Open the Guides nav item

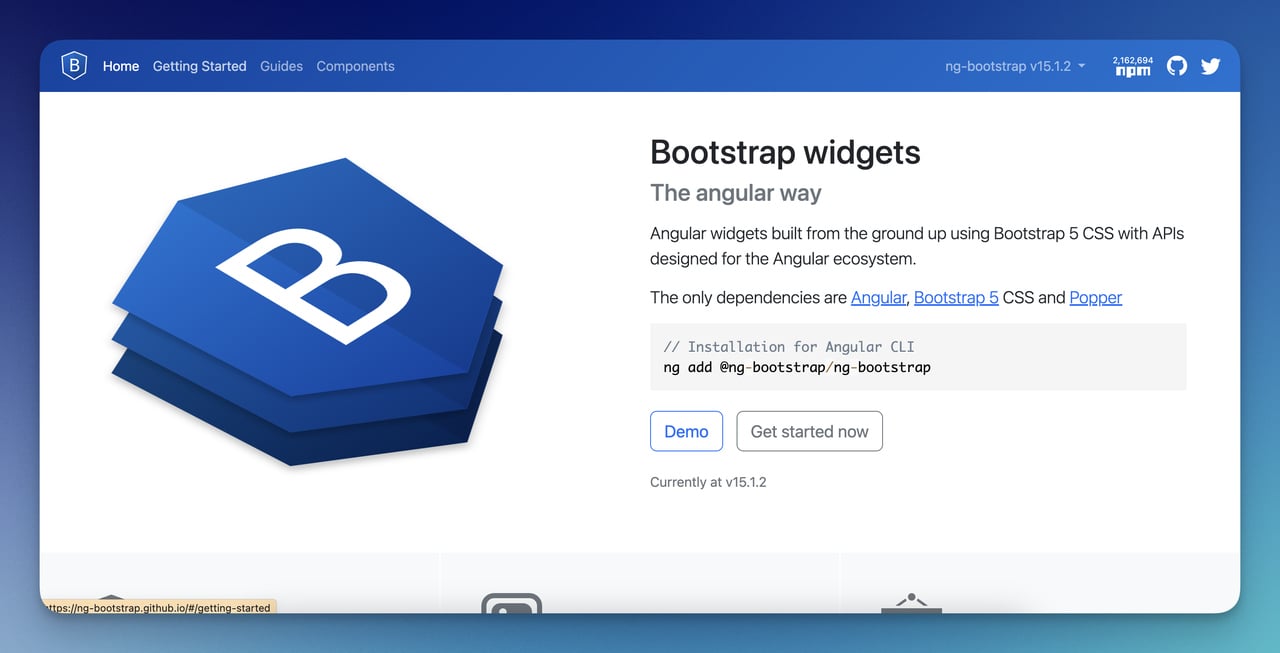pos(281,66)
